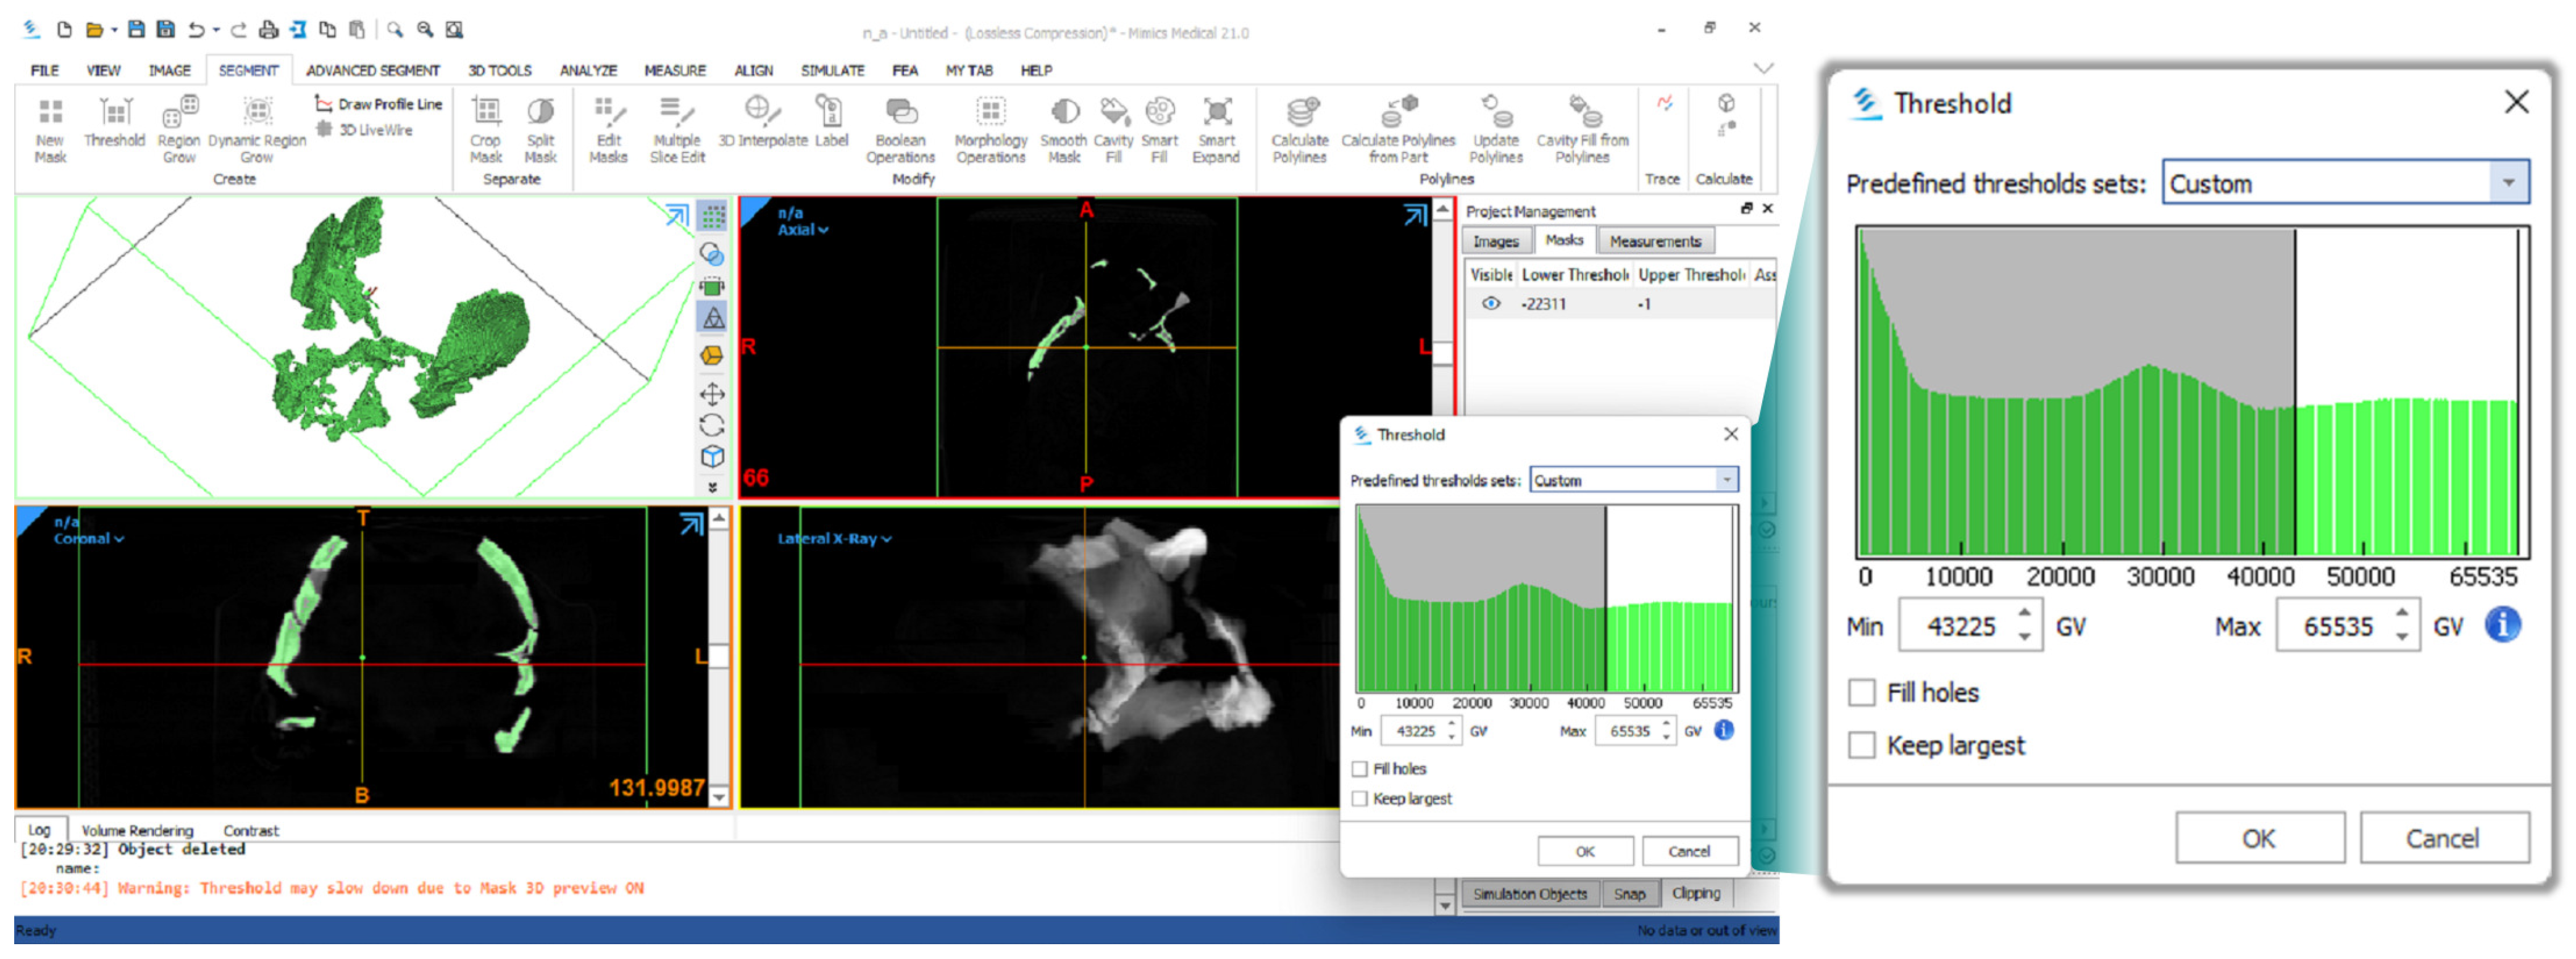Image resolution: width=2576 pixels, height=959 pixels.
Task: Click Cancel in the small Threshold dialog
Action: click(x=1689, y=851)
